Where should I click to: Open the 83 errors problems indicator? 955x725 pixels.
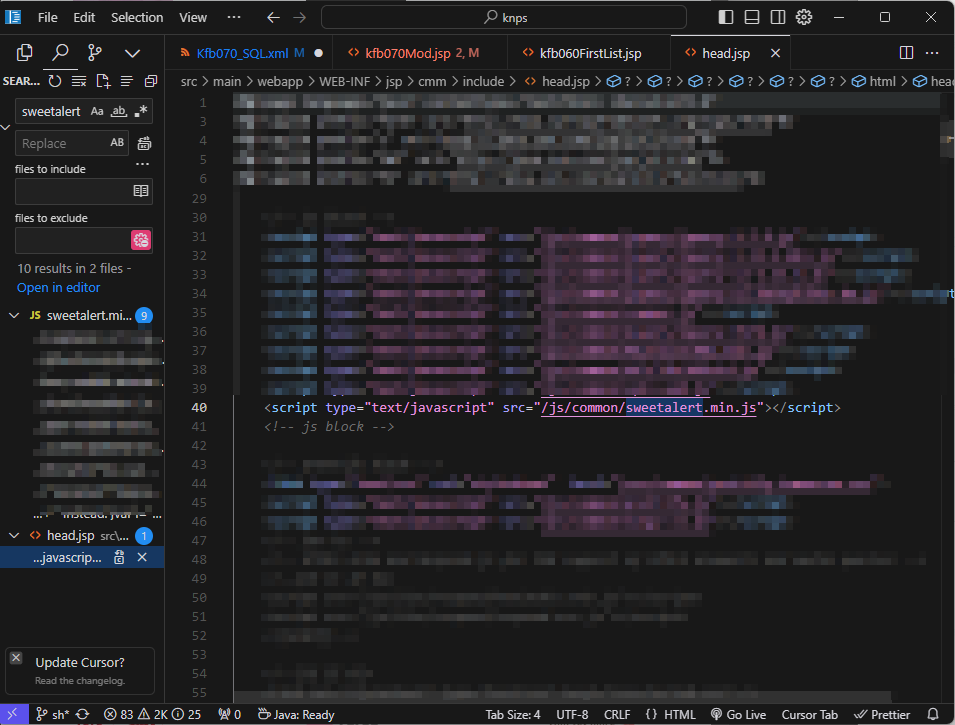119,714
